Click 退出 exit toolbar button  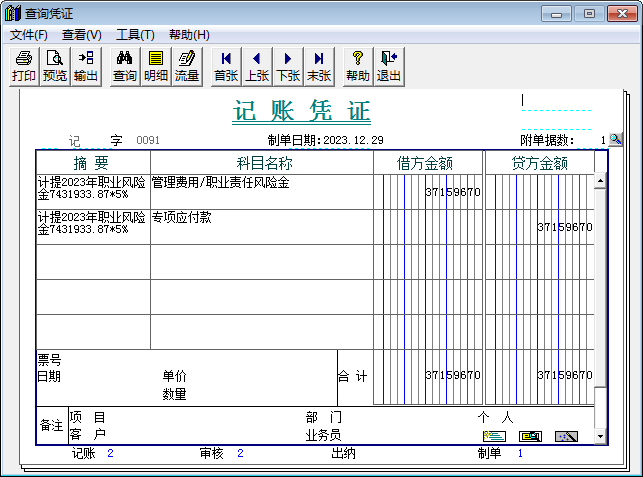389,66
